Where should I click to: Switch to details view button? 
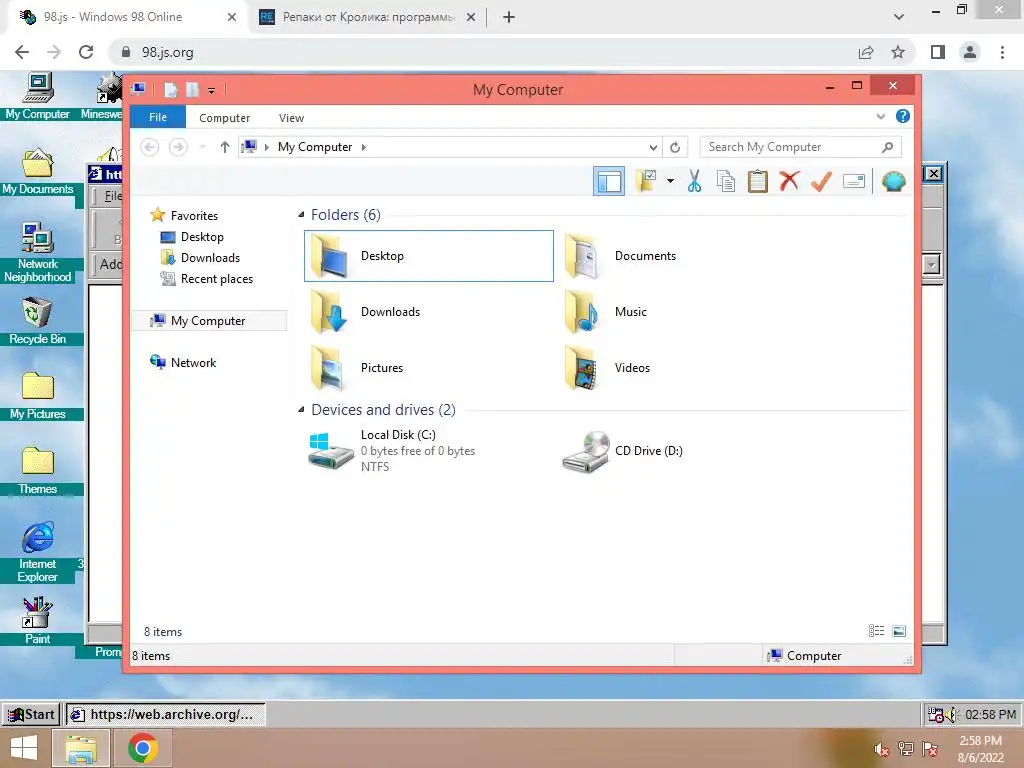point(876,631)
